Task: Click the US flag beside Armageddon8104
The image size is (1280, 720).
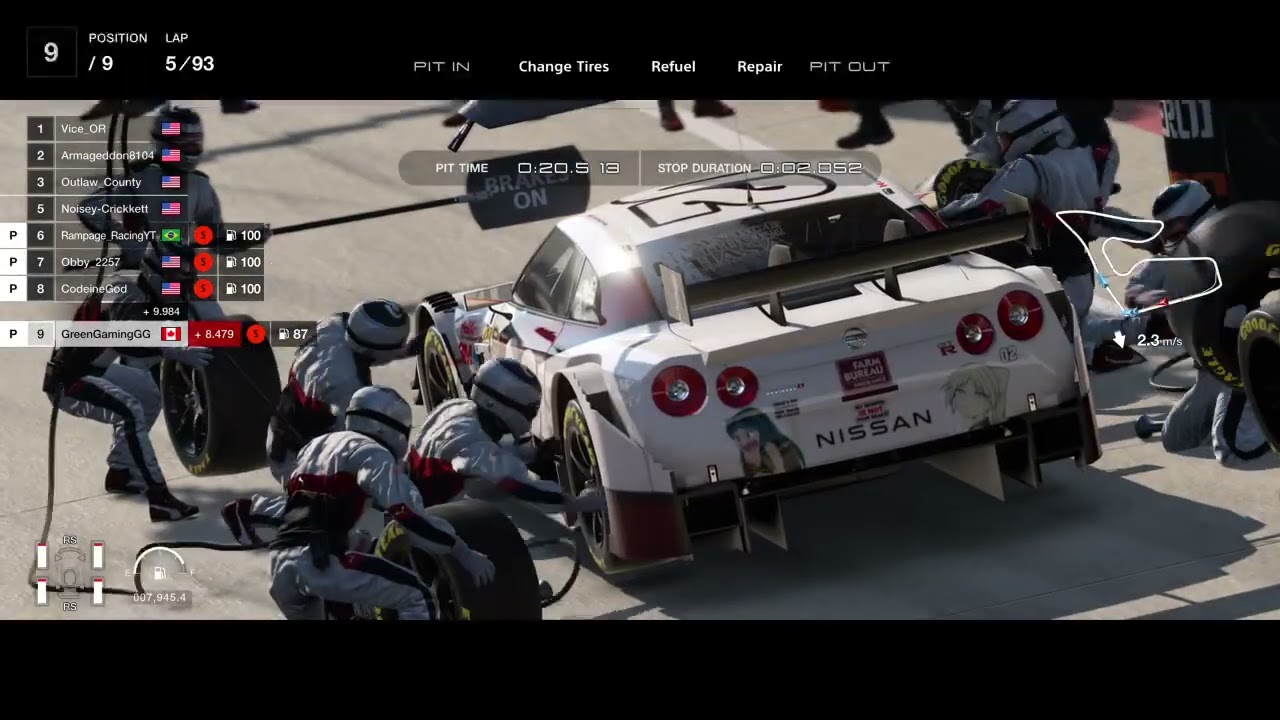Action: [171, 156]
